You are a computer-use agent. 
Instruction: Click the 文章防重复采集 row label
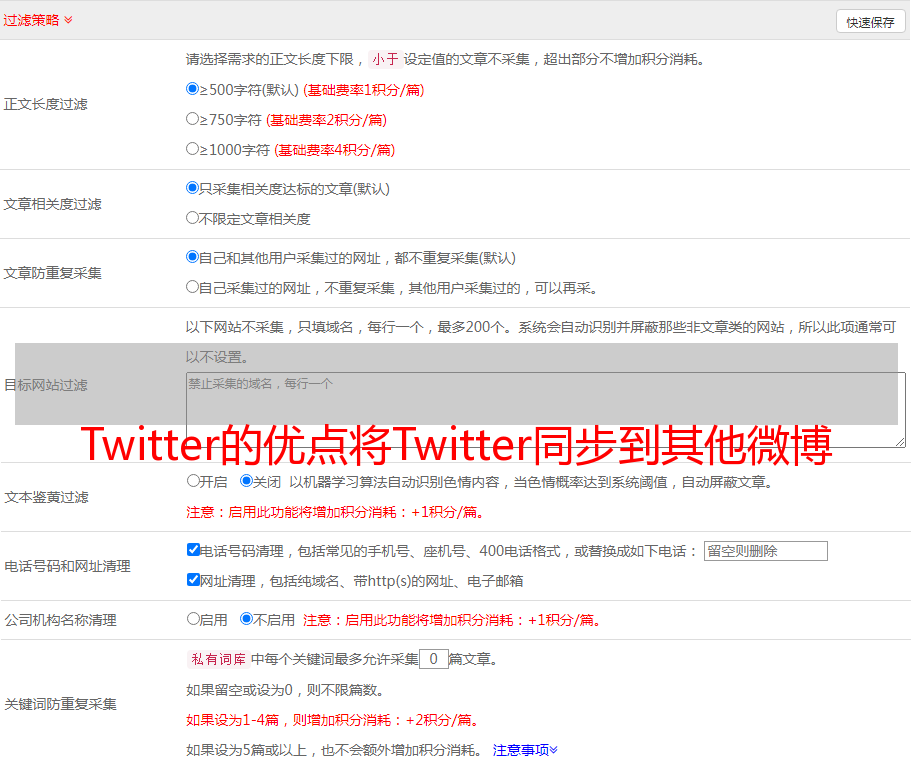pos(52,273)
